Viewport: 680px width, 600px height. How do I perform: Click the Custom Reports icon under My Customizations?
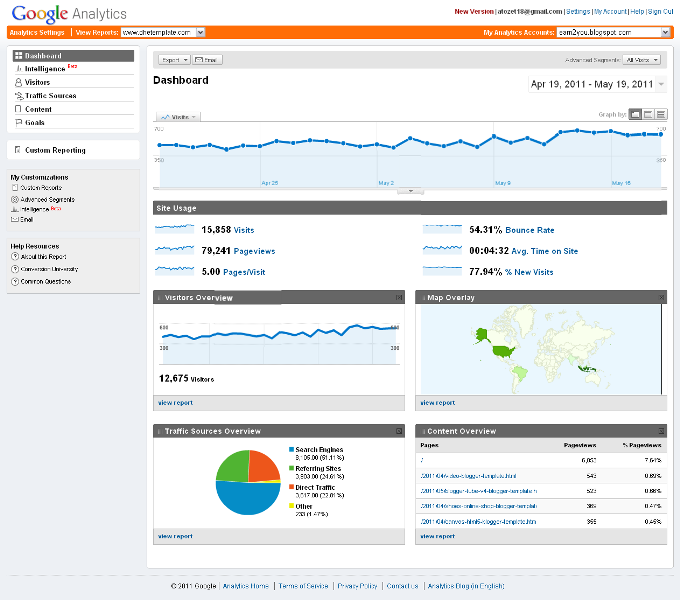coord(15,188)
